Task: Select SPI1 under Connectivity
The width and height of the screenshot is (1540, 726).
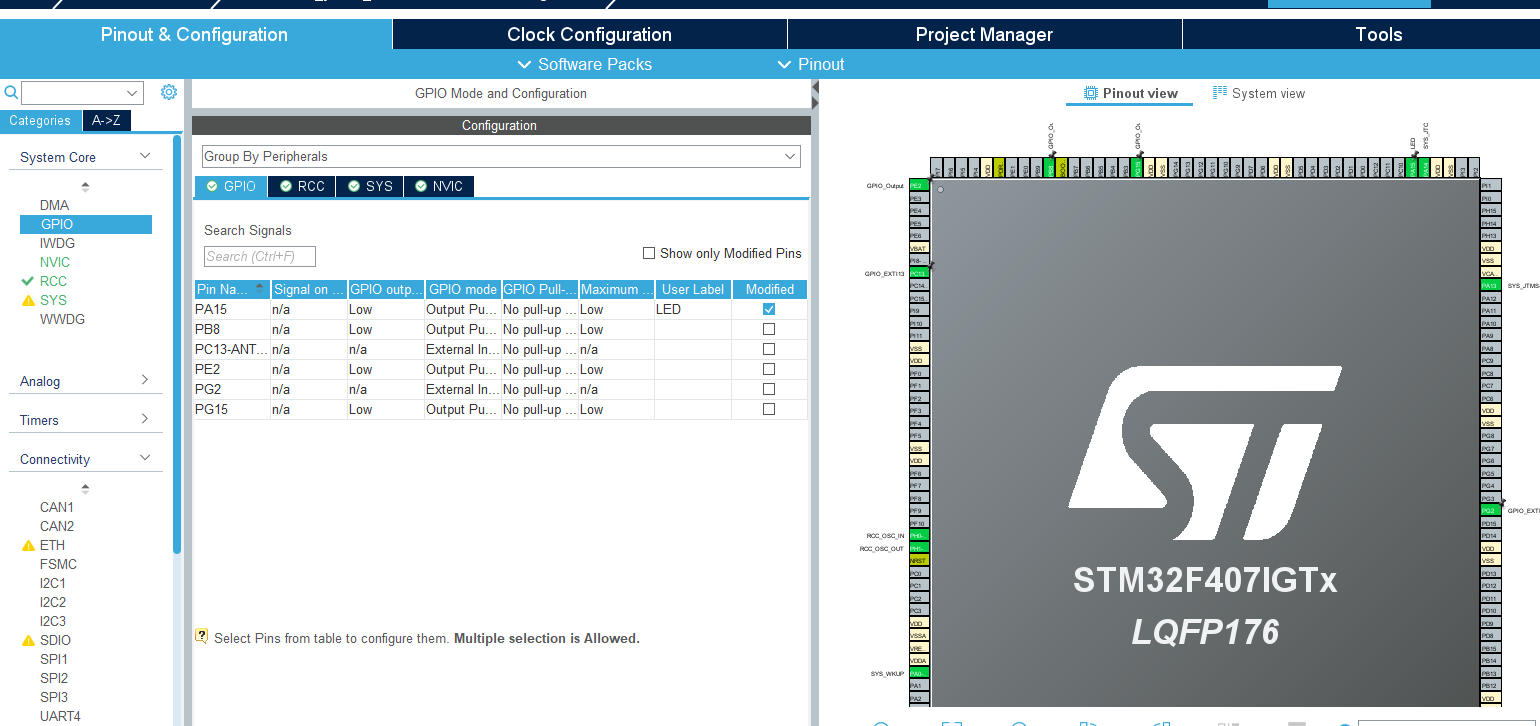Action: pyautogui.click(x=54, y=659)
